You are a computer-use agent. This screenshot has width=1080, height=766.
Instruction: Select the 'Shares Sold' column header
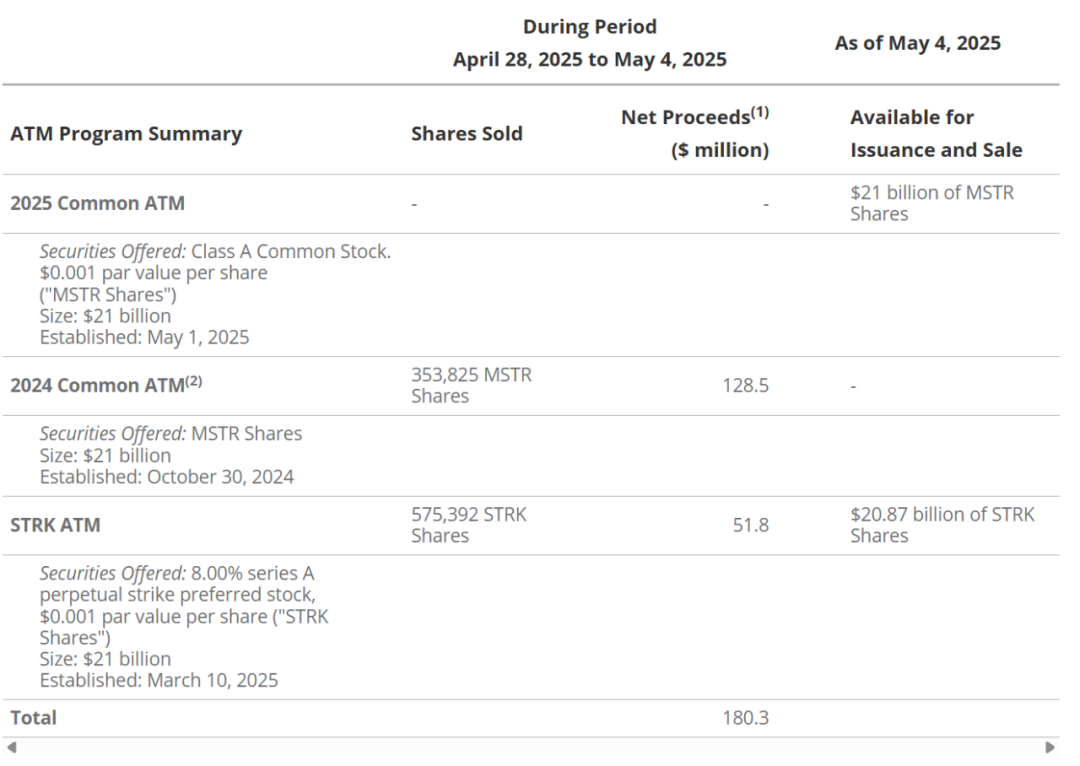[467, 134]
